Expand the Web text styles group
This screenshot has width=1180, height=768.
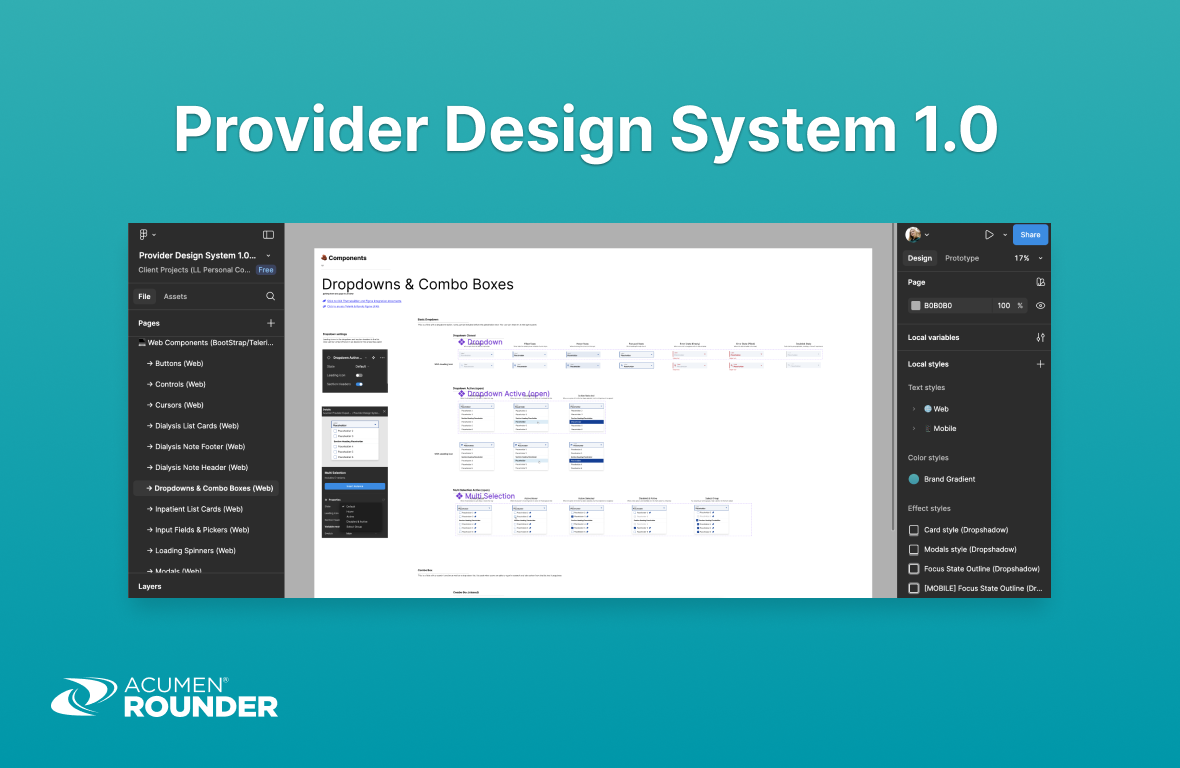(x=916, y=408)
